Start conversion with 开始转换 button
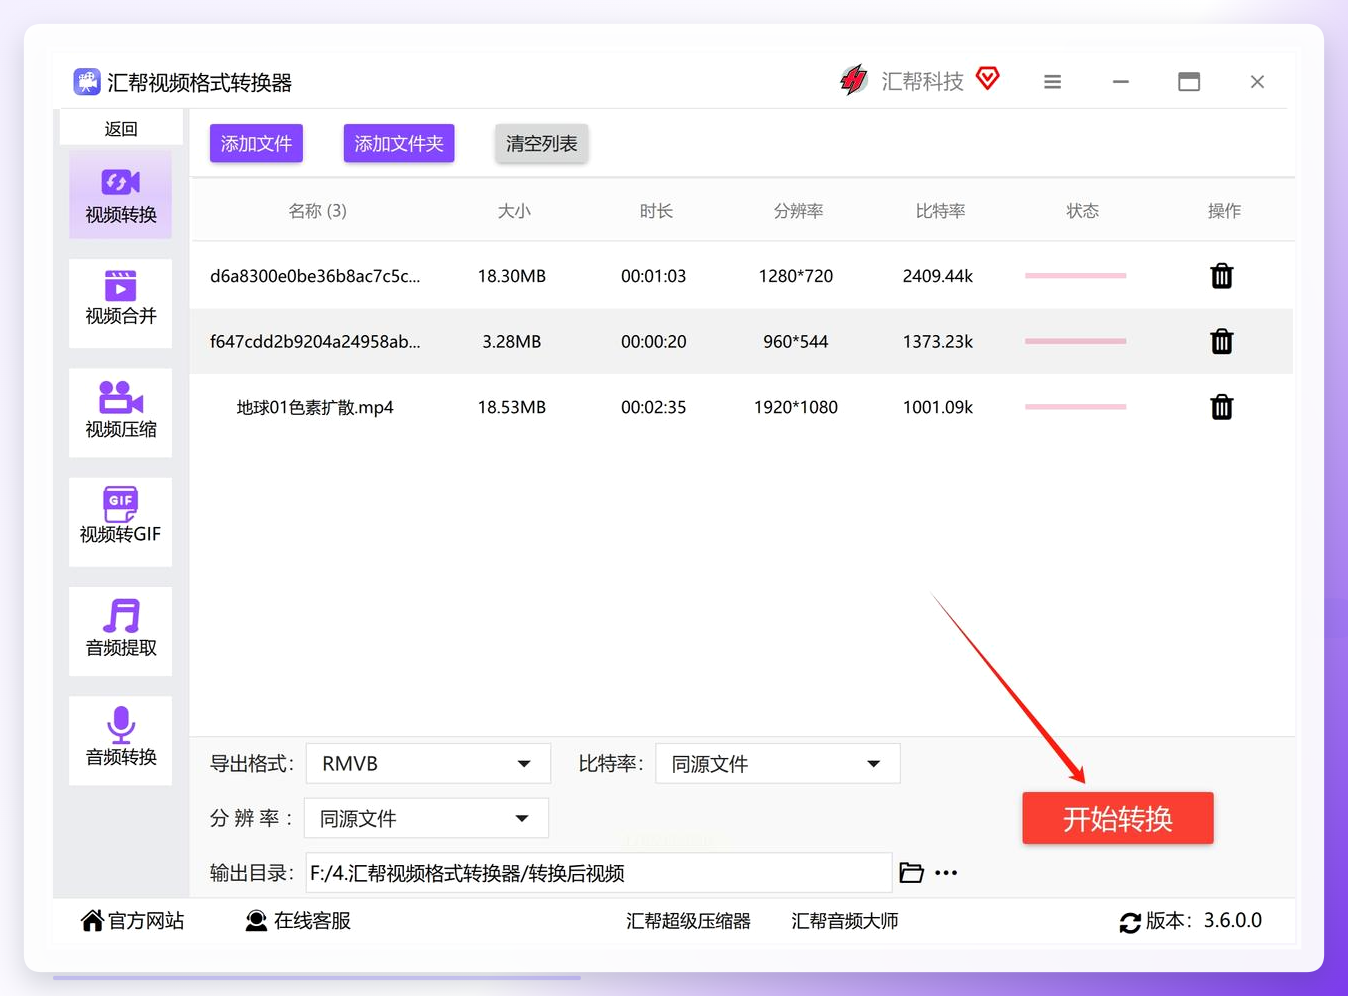Screen dimensions: 1348x996 point(1118,818)
